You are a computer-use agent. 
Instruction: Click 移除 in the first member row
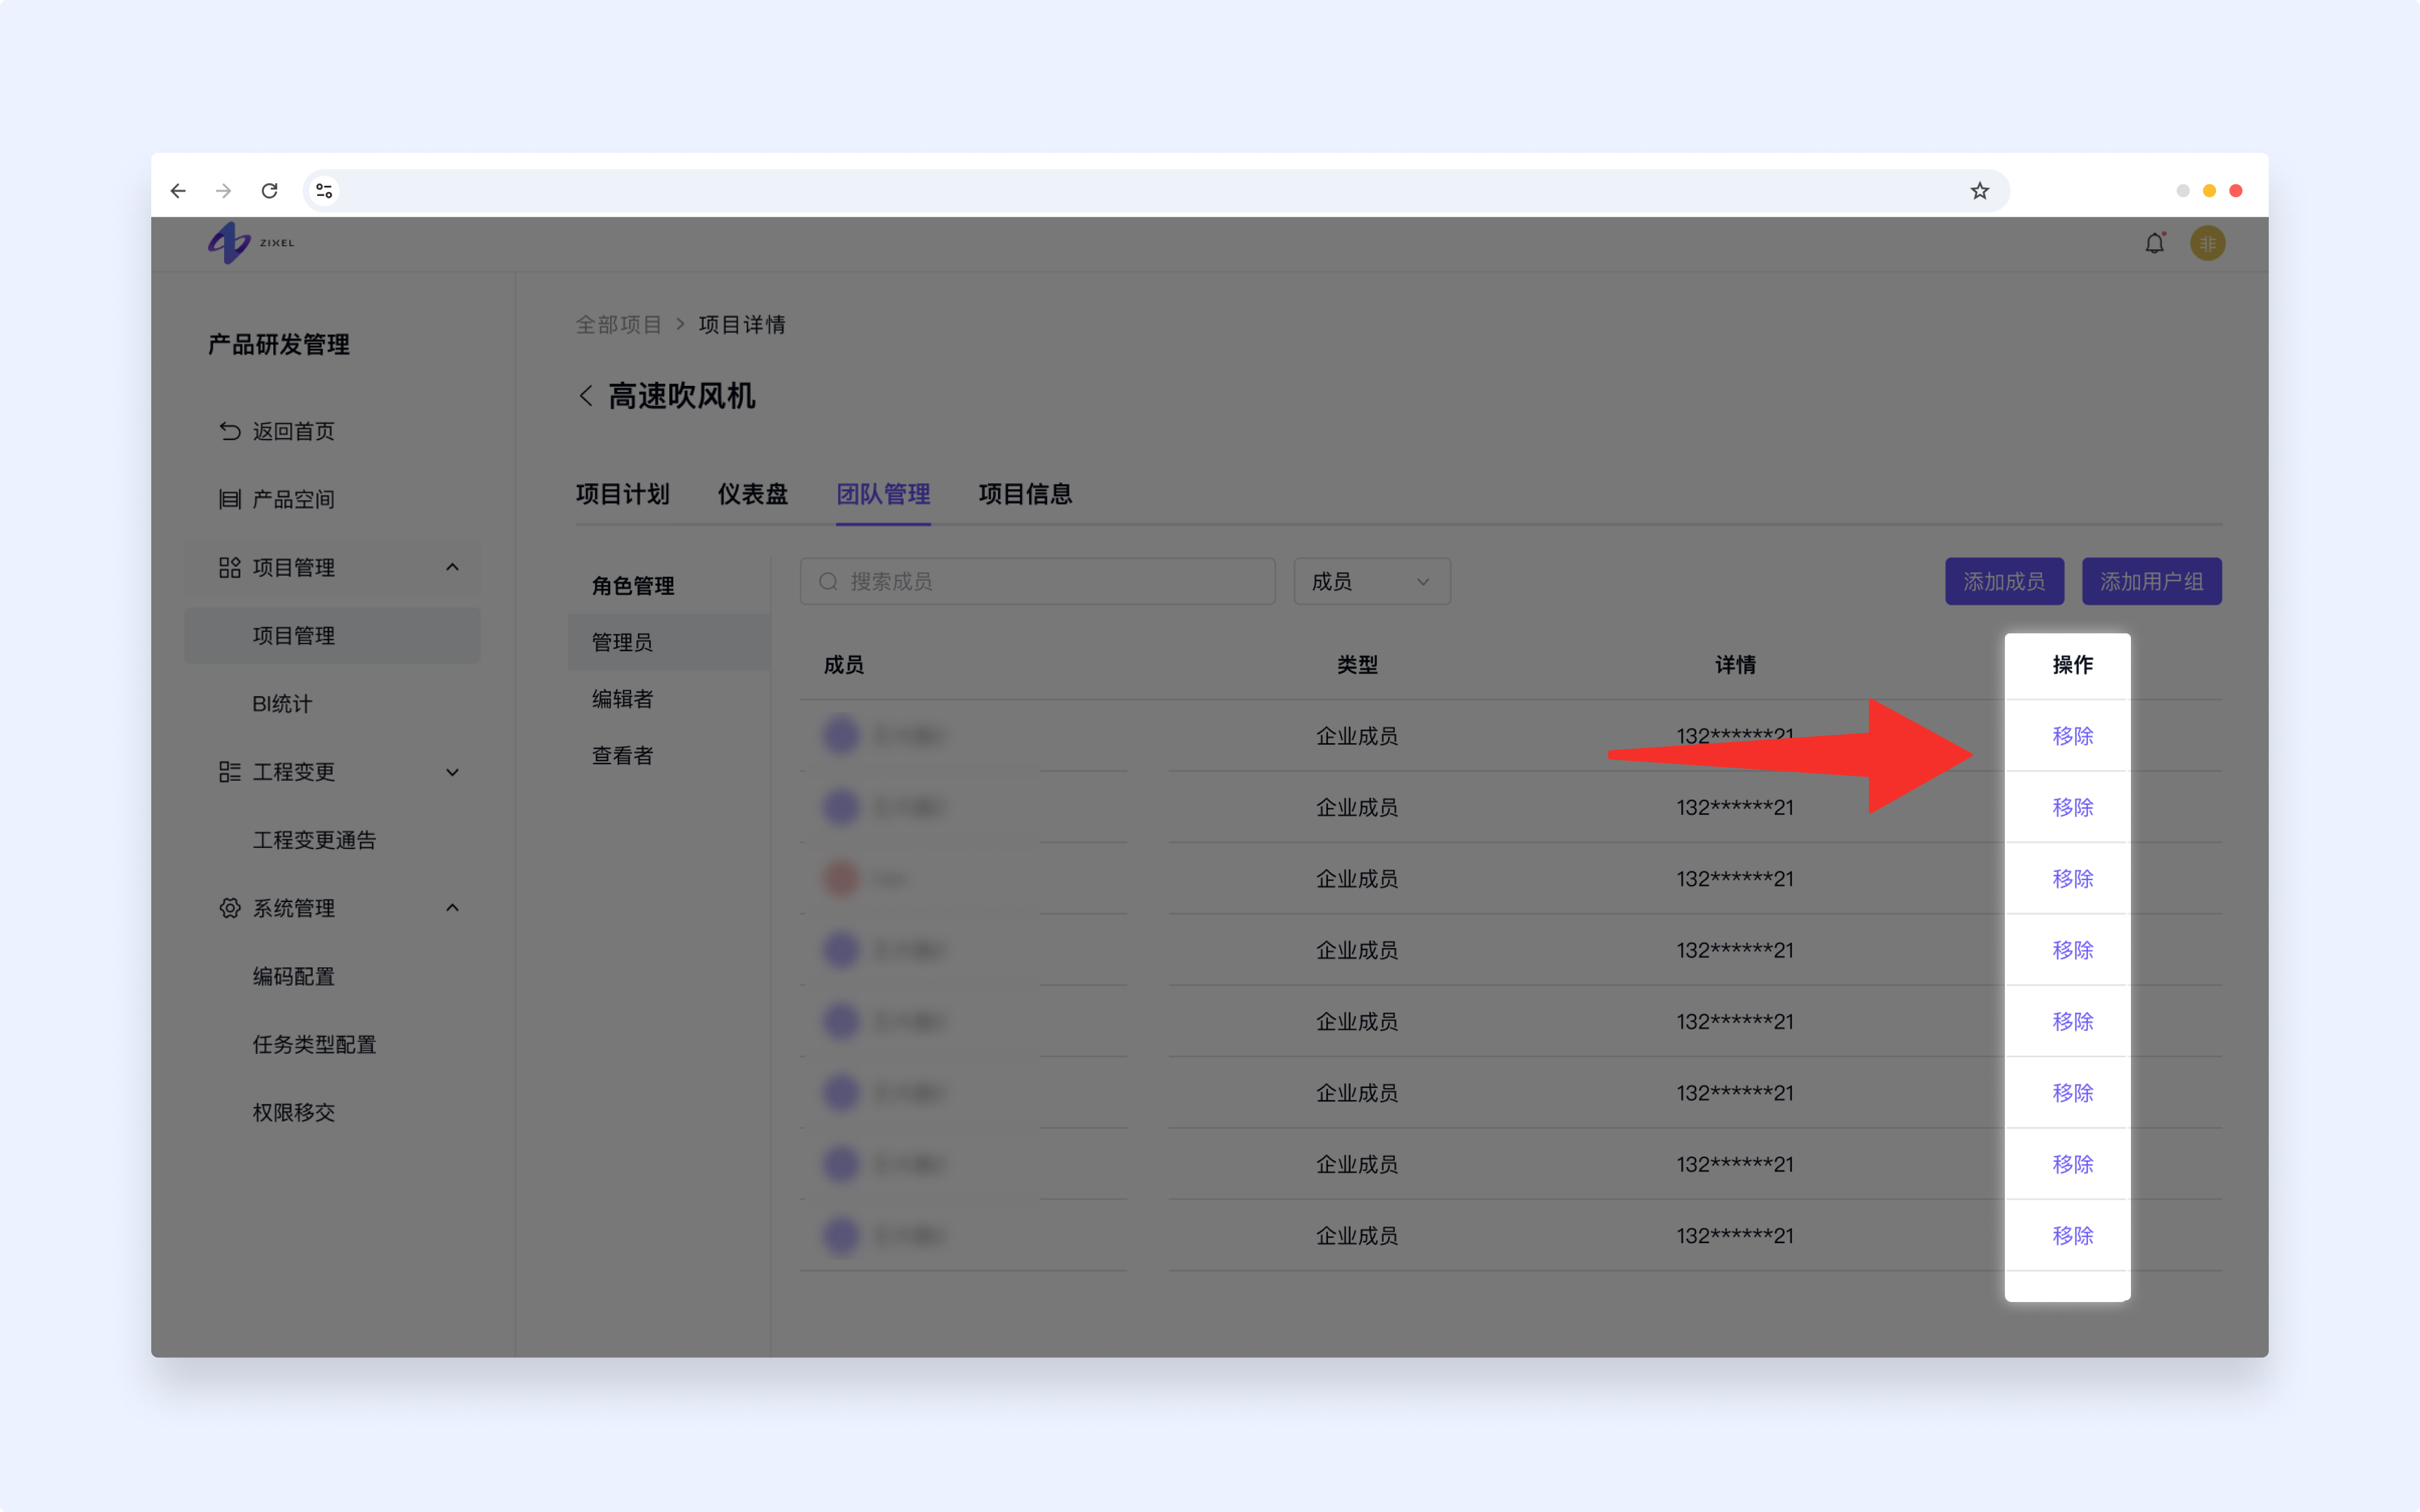coord(2072,736)
